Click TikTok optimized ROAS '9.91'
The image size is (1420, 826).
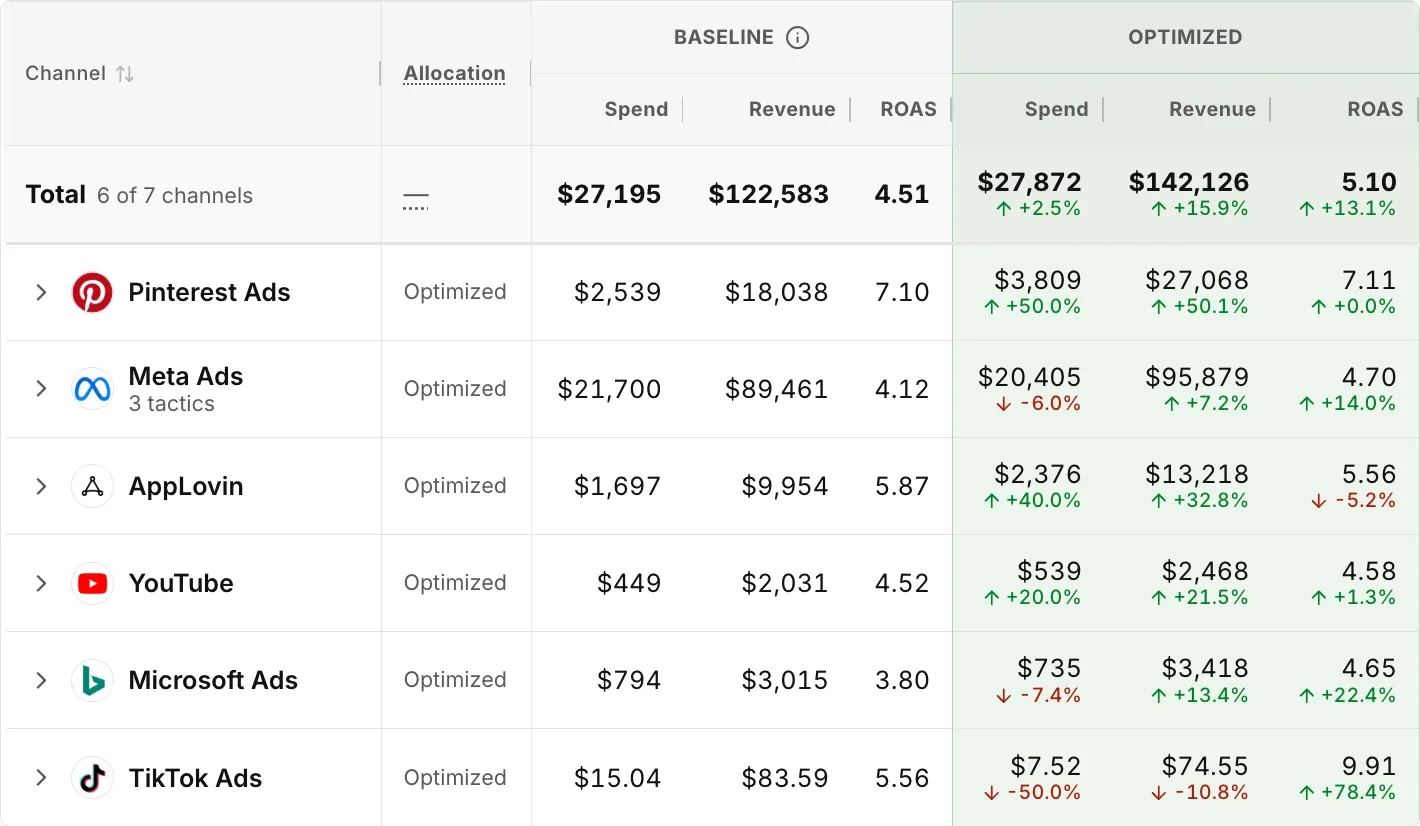tap(1369, 767)
